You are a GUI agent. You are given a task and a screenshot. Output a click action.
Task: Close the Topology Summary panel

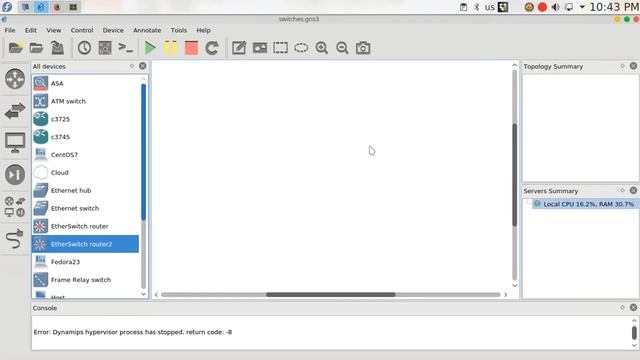[633, 66]
